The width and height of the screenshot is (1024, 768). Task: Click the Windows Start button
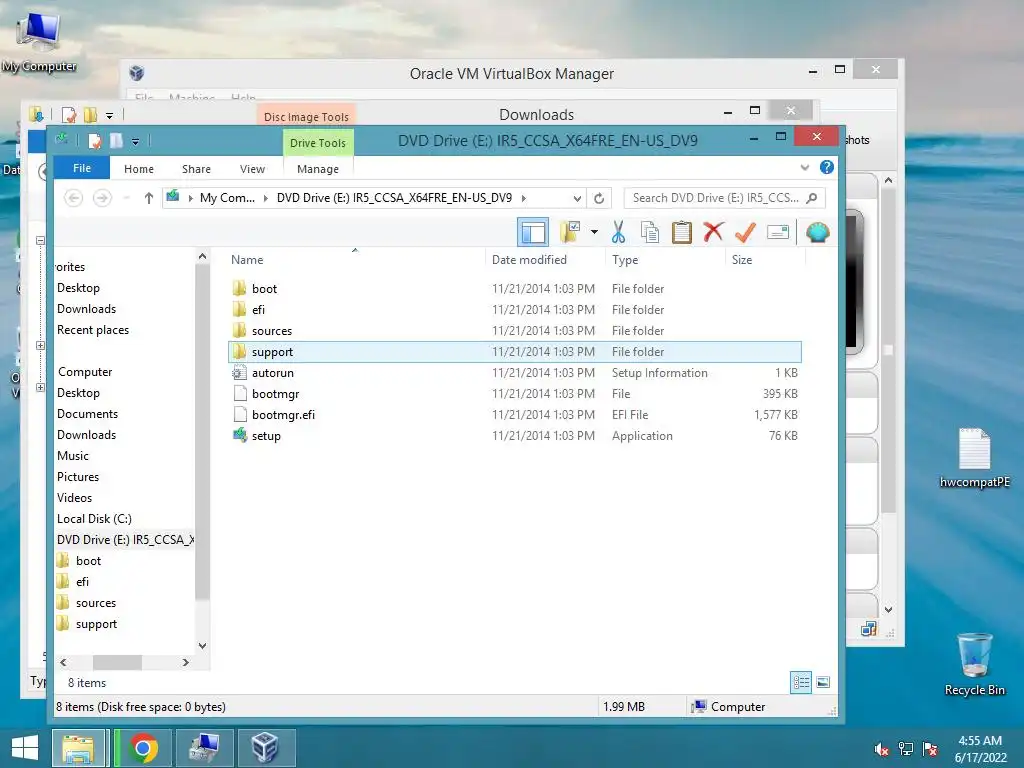[25, 747]
